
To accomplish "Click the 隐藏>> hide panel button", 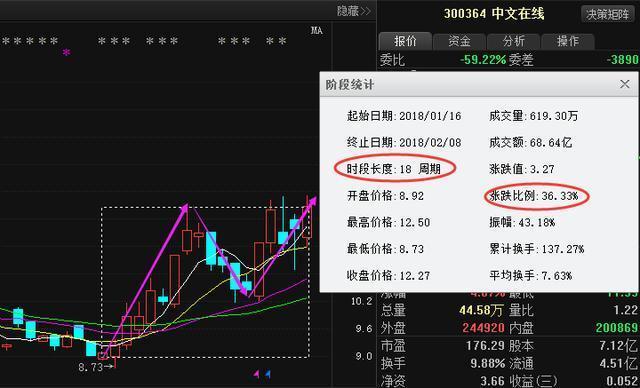I will [353, 11].
